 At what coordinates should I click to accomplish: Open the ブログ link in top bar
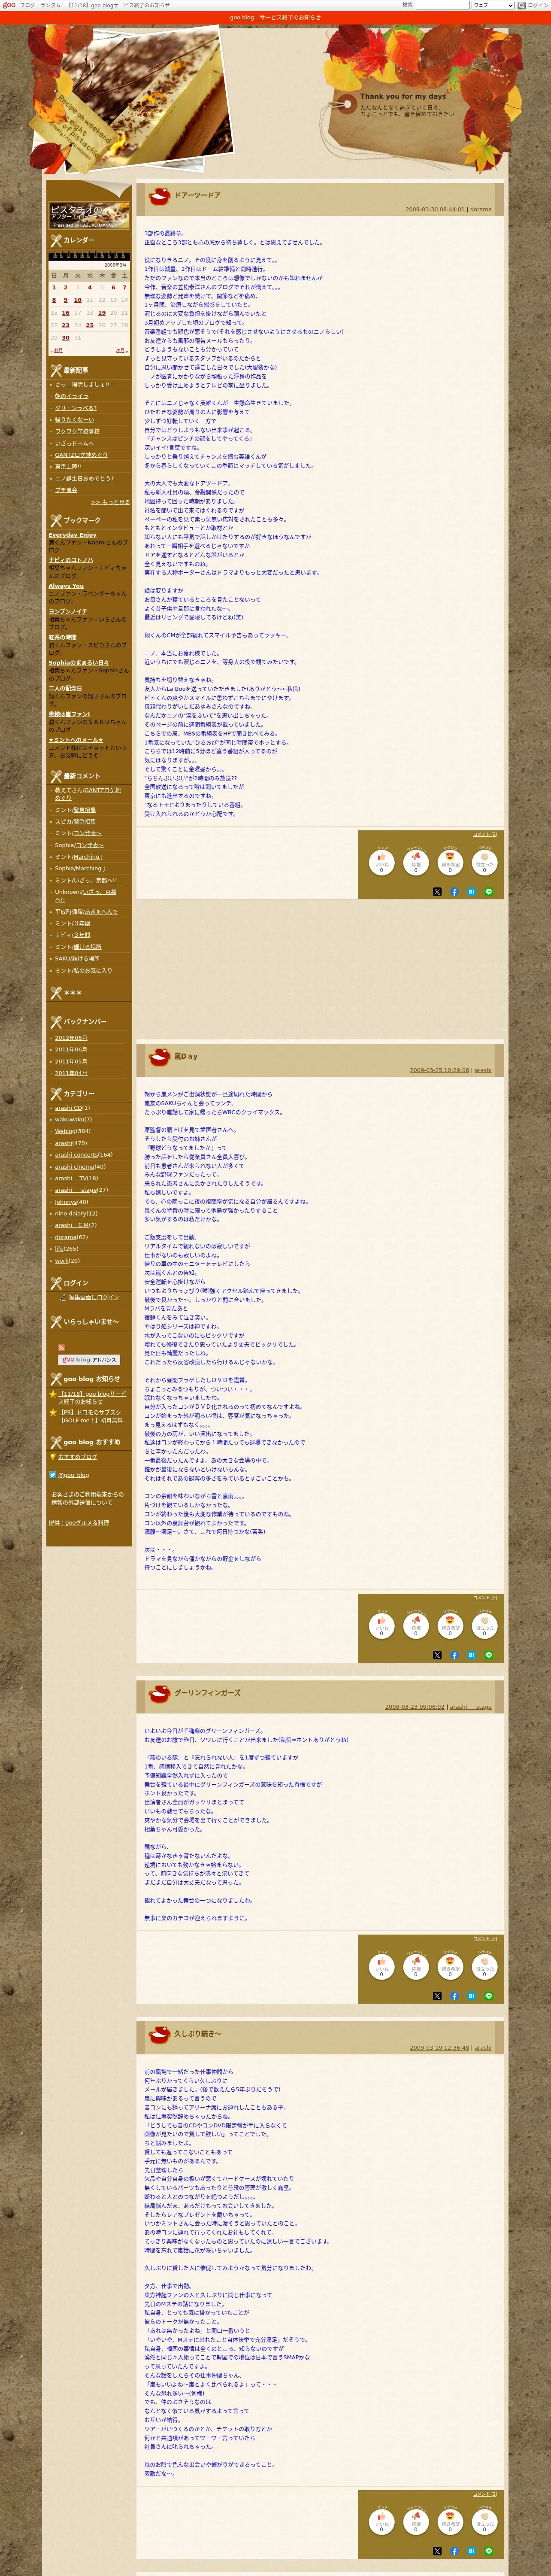click(x=27, y=5)
